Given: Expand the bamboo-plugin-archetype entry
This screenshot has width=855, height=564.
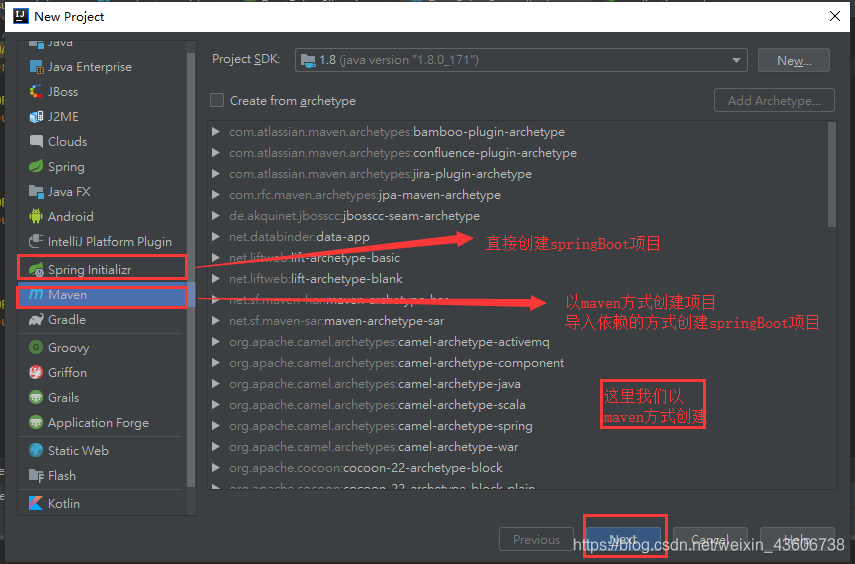Looking at the screenshot, I should (216, 132).
